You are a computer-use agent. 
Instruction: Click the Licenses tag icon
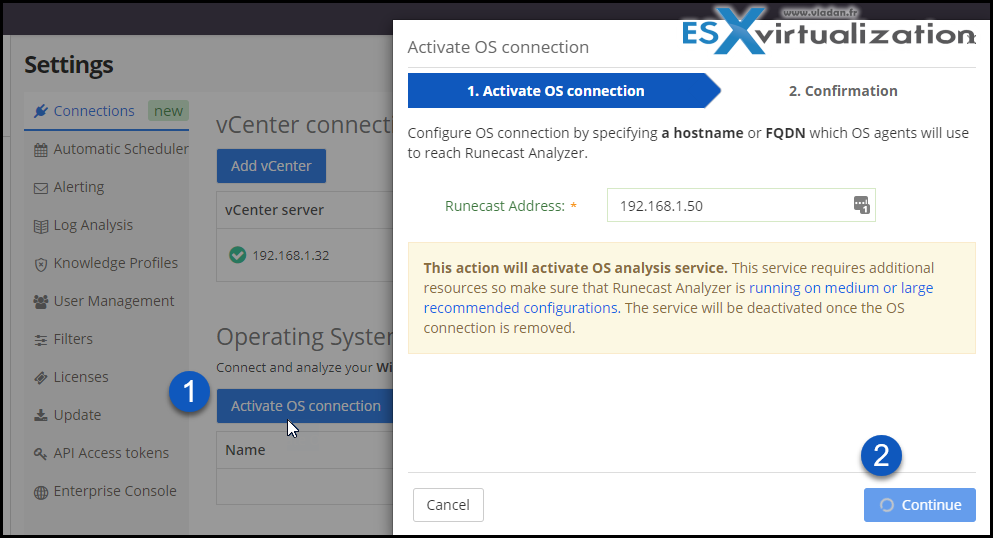tap(41, 378)
